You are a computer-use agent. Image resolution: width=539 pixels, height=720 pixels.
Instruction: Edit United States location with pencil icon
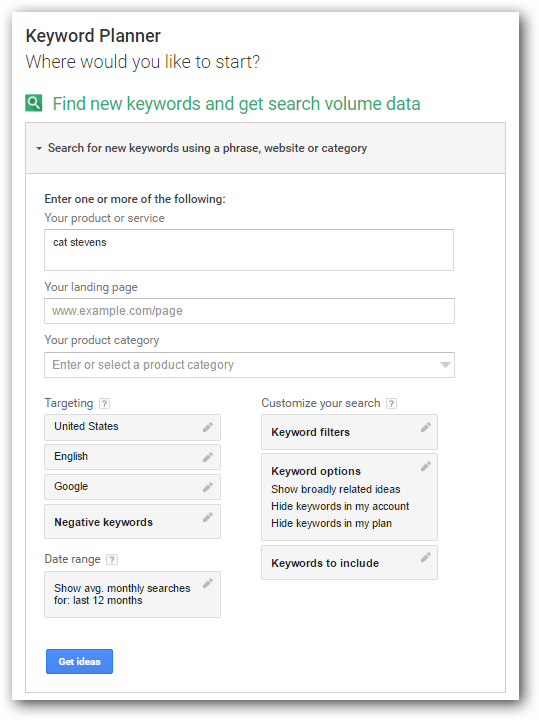click(x=208, y=427)
